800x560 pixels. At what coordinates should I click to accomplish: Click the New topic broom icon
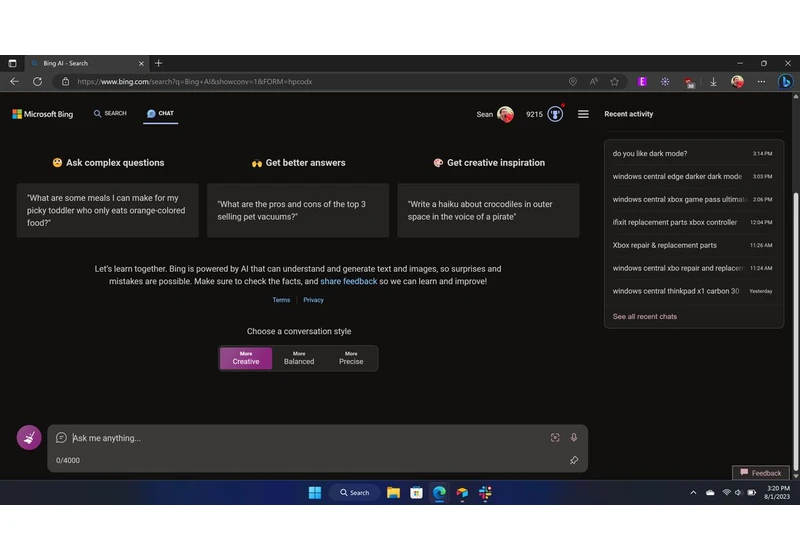(29, 437)
